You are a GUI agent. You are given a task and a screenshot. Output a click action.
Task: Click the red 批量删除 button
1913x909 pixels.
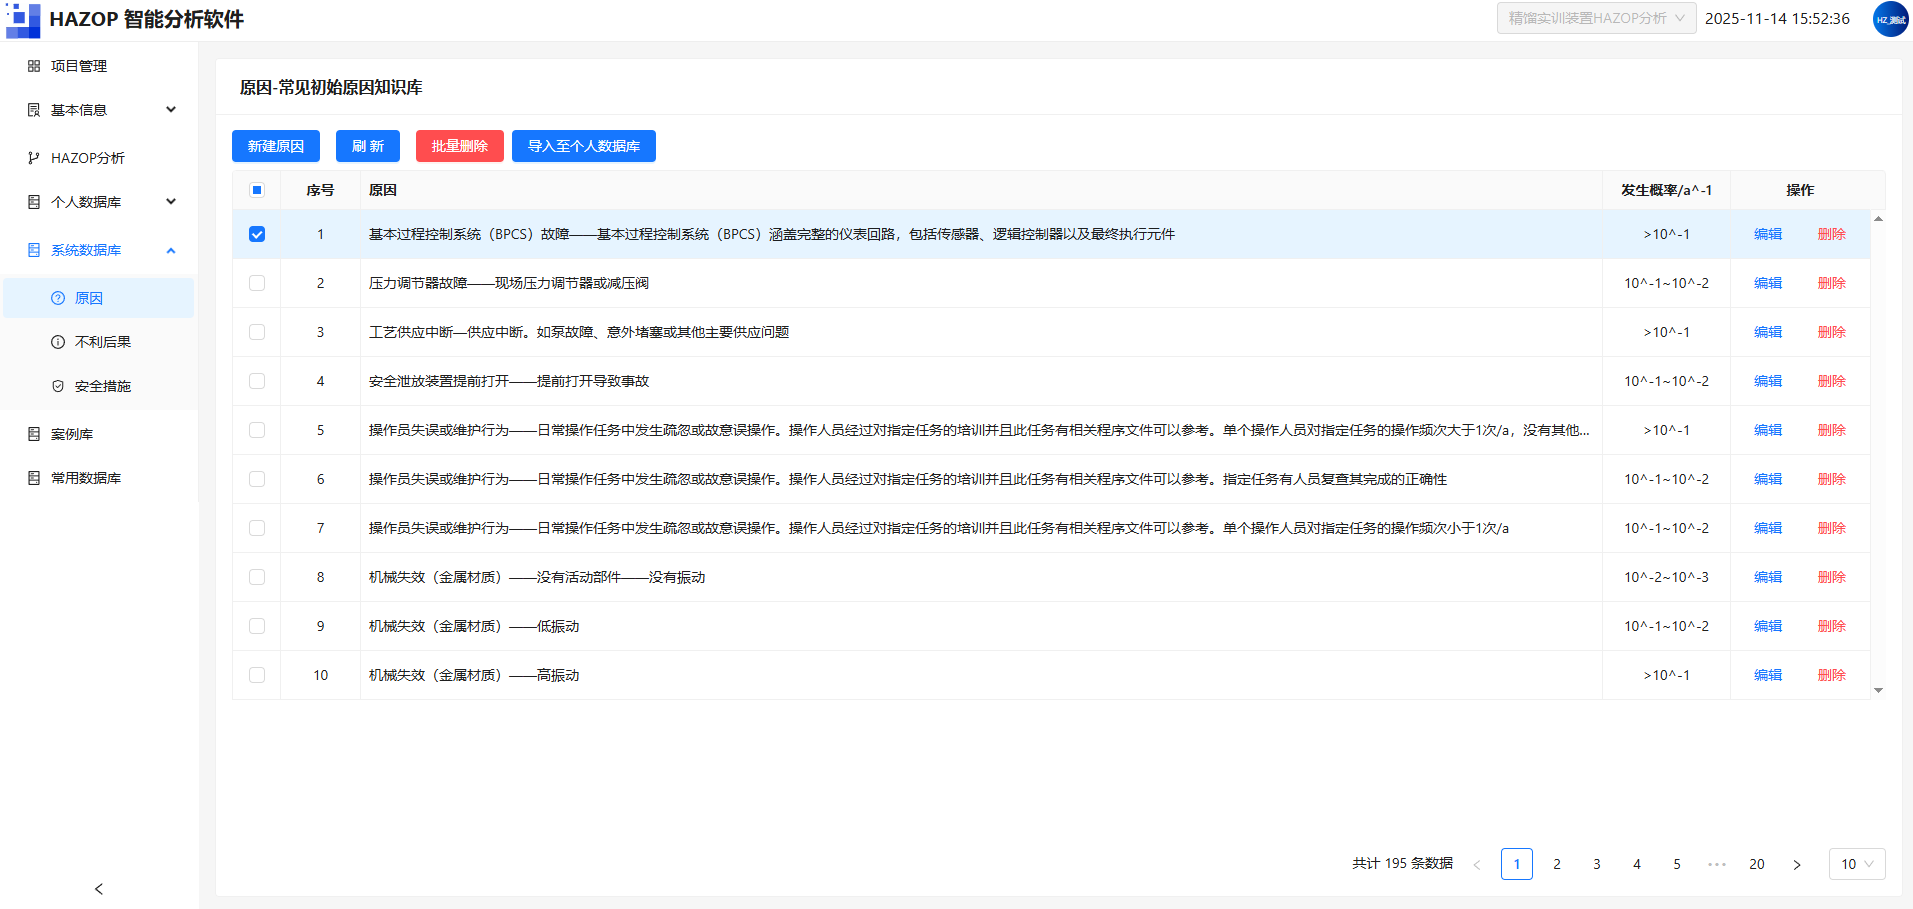coord(460,146)
